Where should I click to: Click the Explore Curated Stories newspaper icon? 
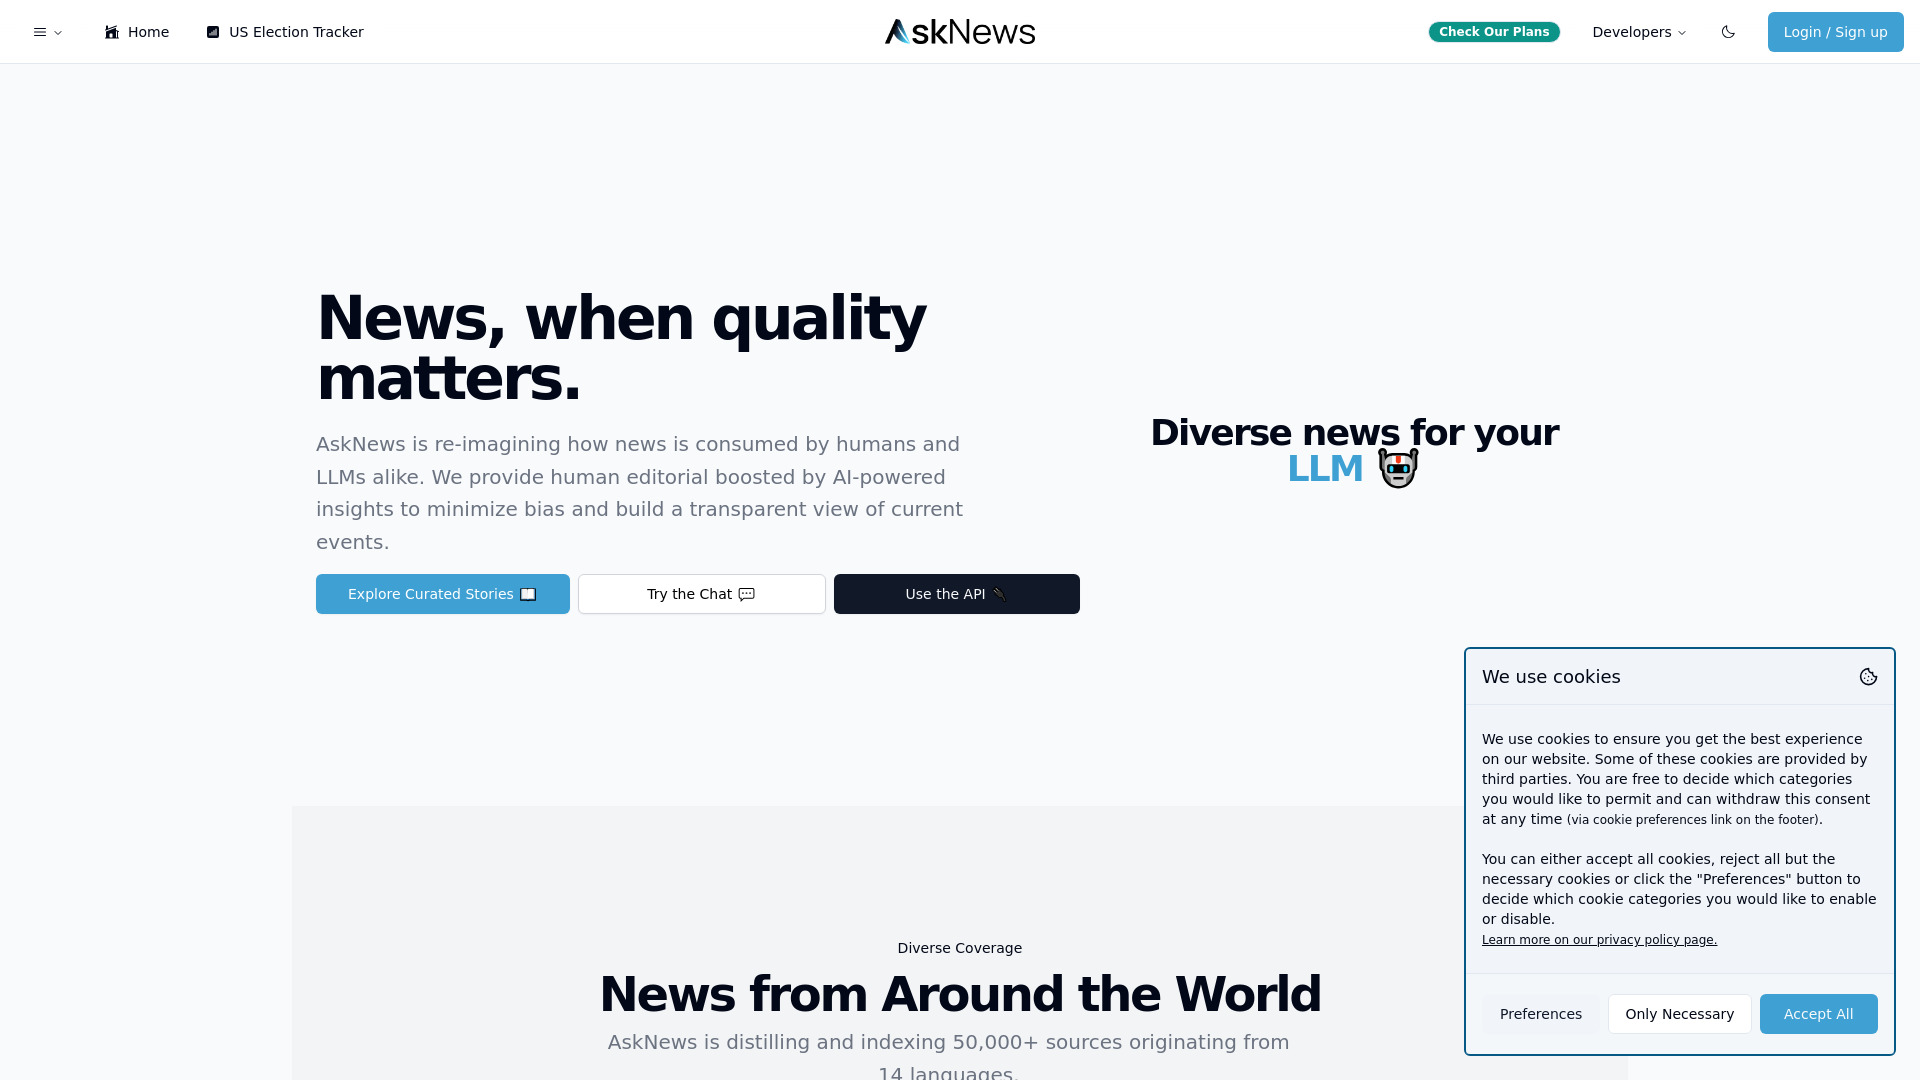[x=527, y=593]
